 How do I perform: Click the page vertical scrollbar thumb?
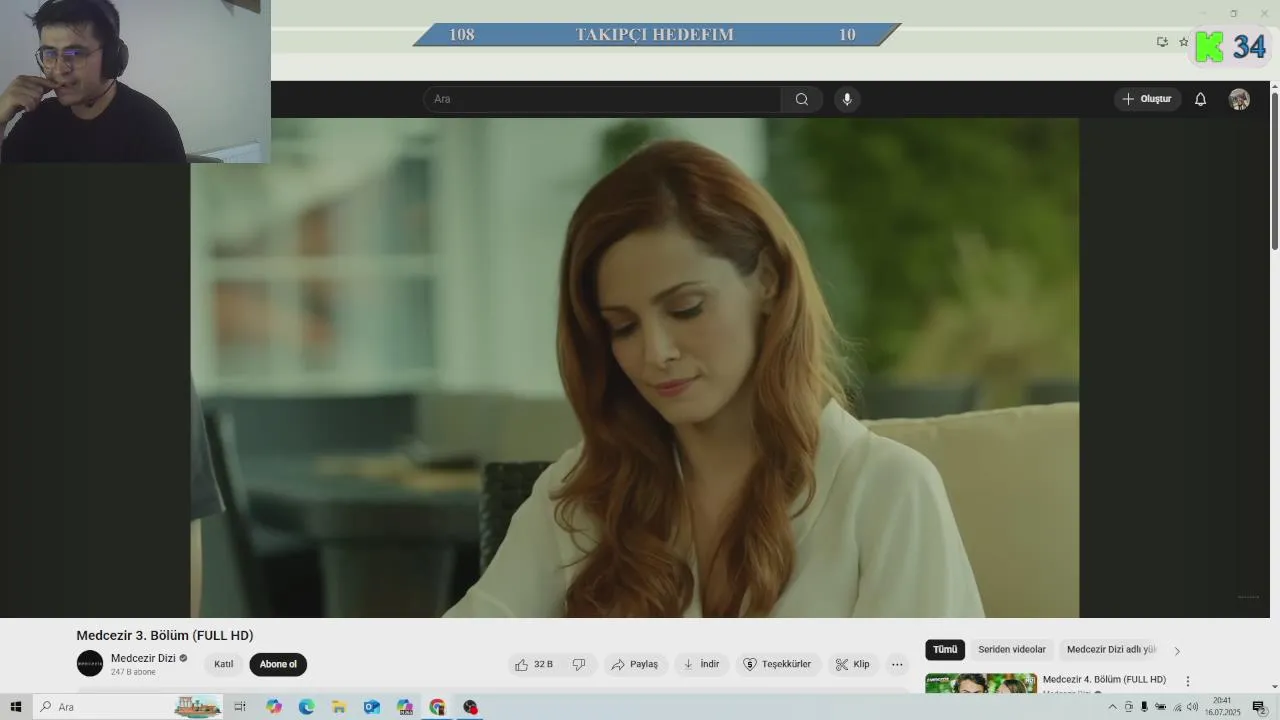click(x=1274, y=170)
